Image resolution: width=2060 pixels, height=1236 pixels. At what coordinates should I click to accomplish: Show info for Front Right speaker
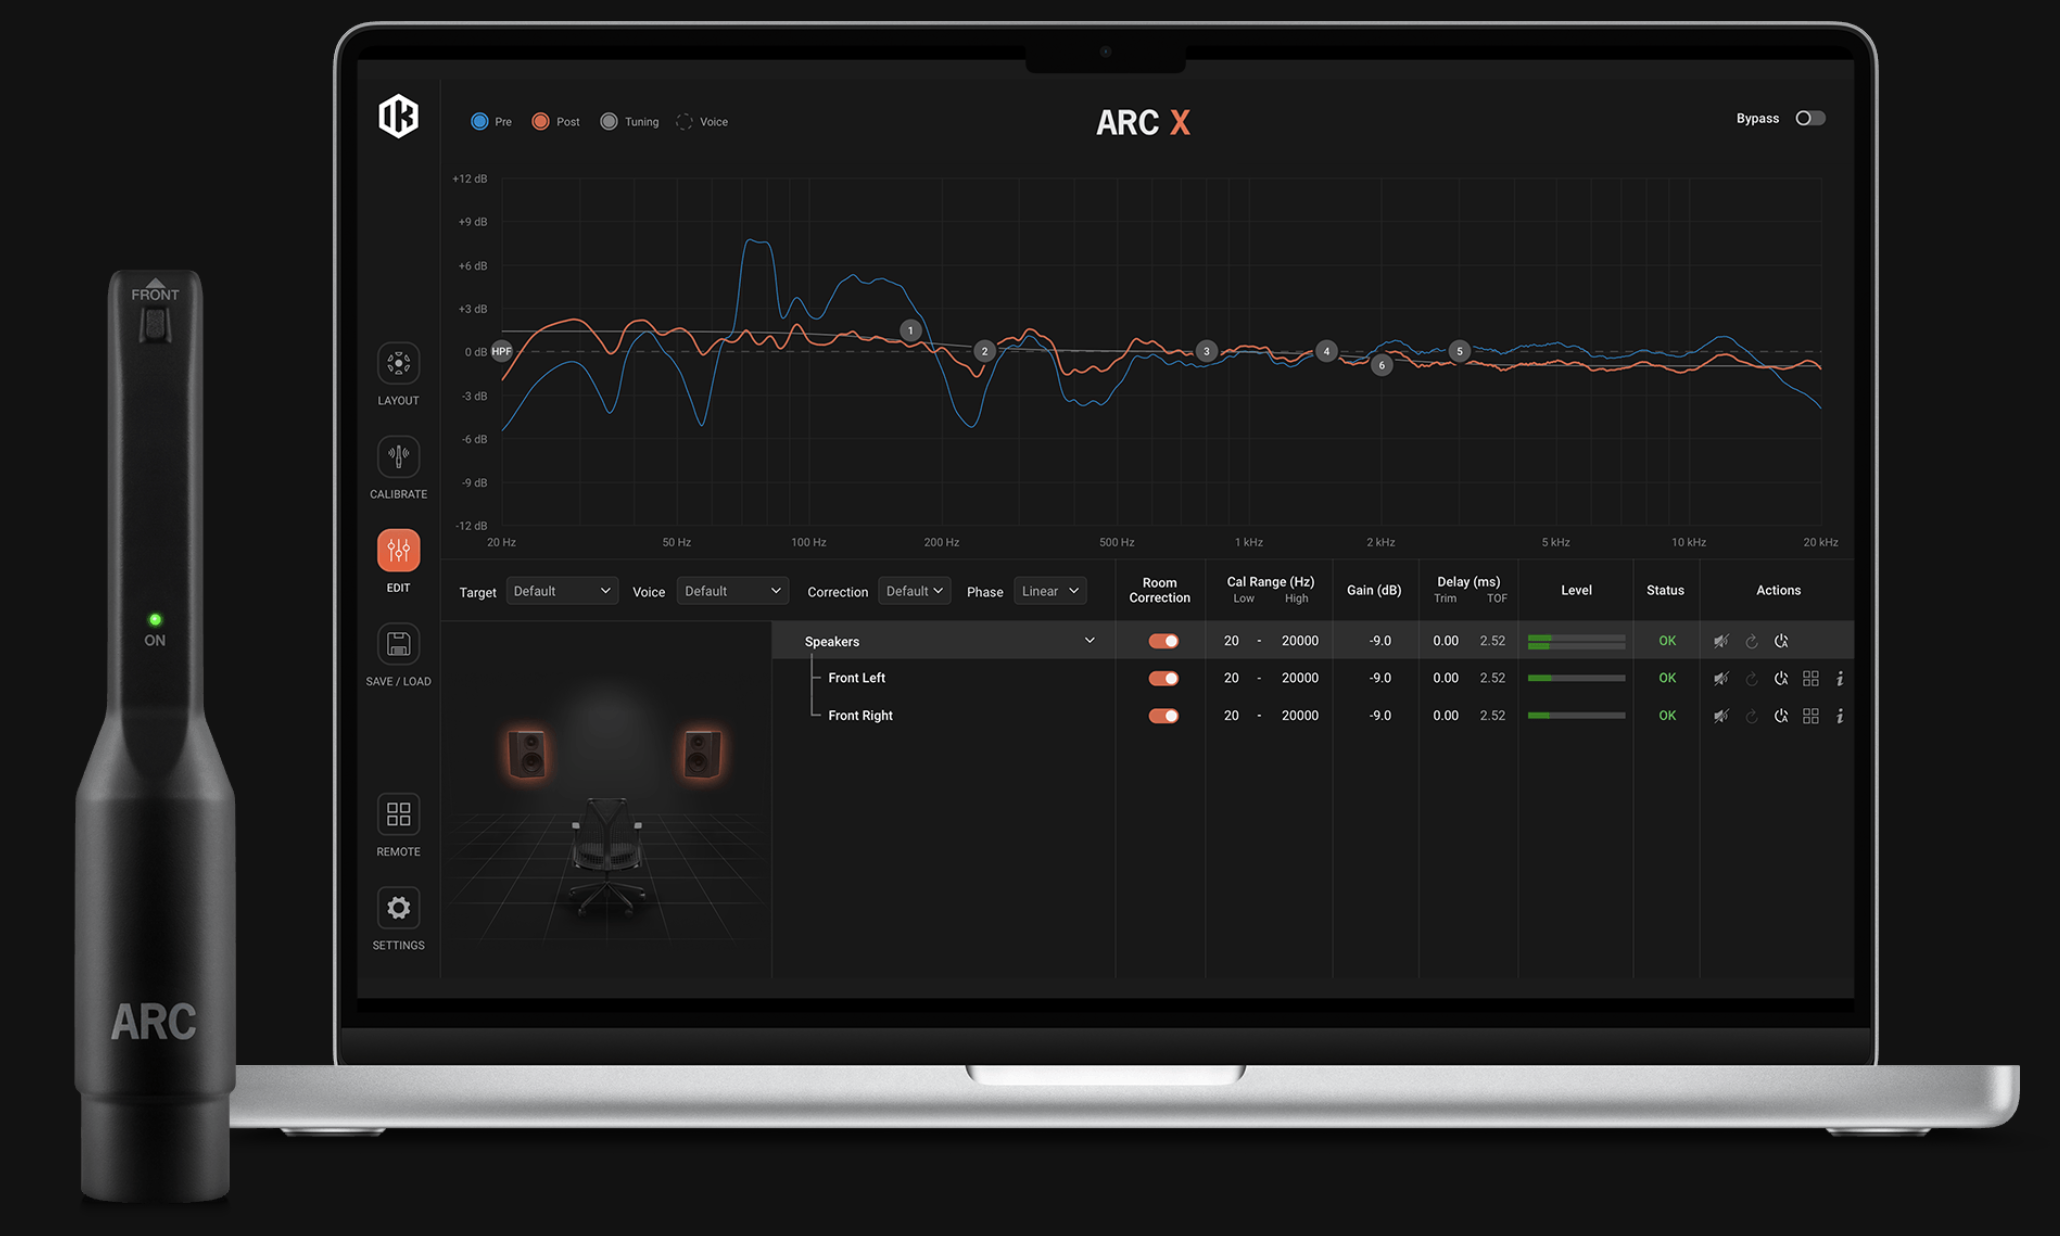1840,716
